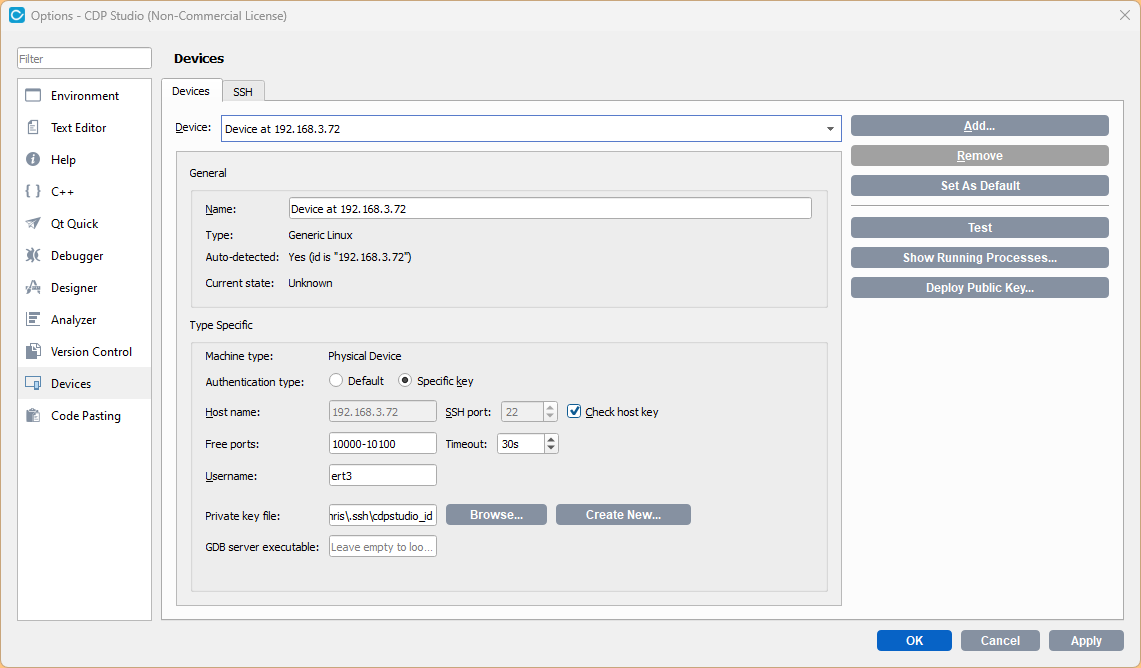Open the Environment options category

coord(84,95)
